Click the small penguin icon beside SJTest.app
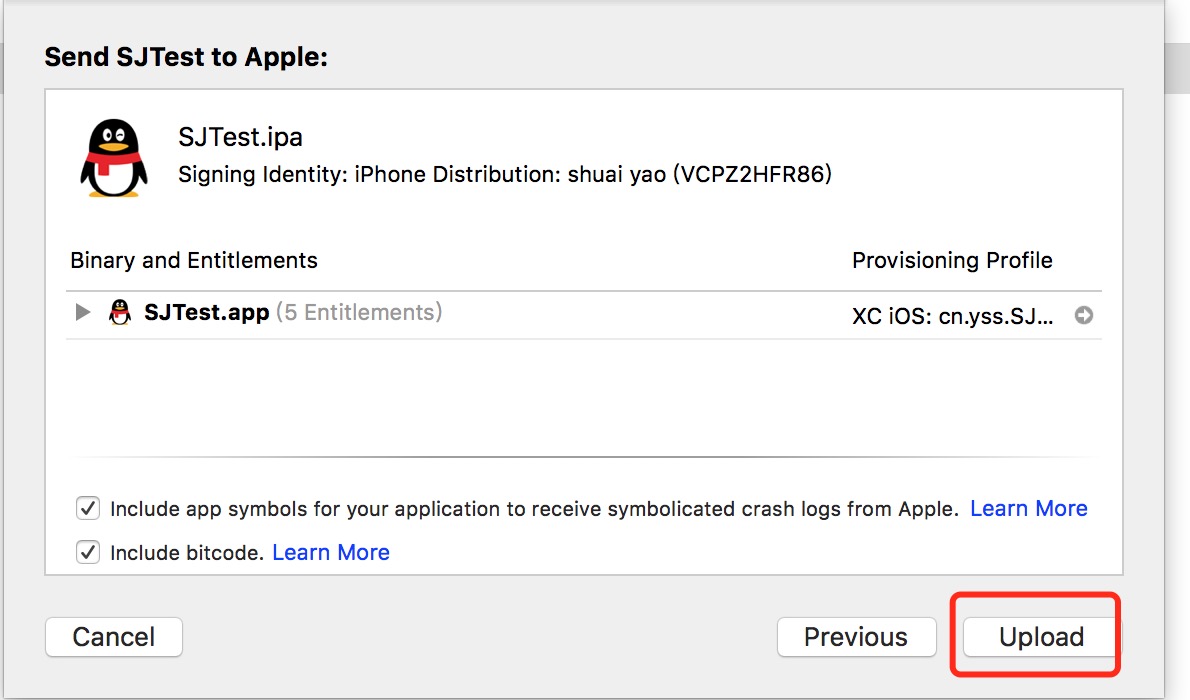This screenshot has width=1190, height=700. tap(120, 312)
